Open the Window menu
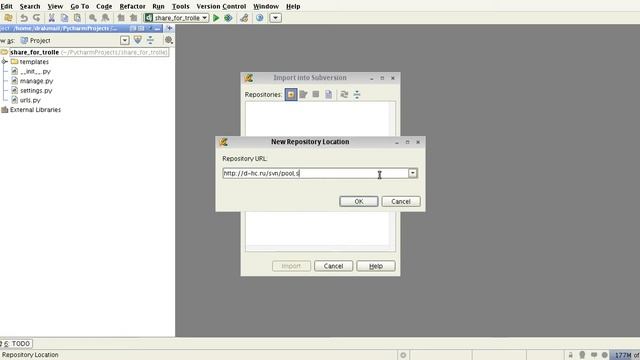640x360 pixels. [x=266, y=7]
